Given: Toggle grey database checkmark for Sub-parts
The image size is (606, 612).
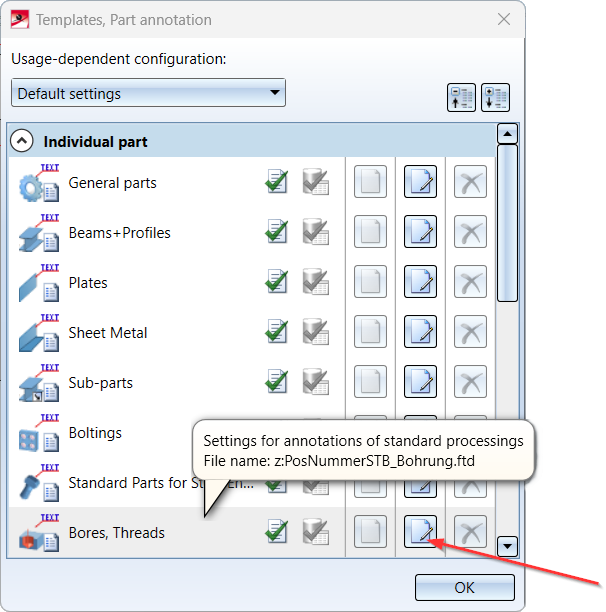Looking at the screenshot, I should point(316,381).
